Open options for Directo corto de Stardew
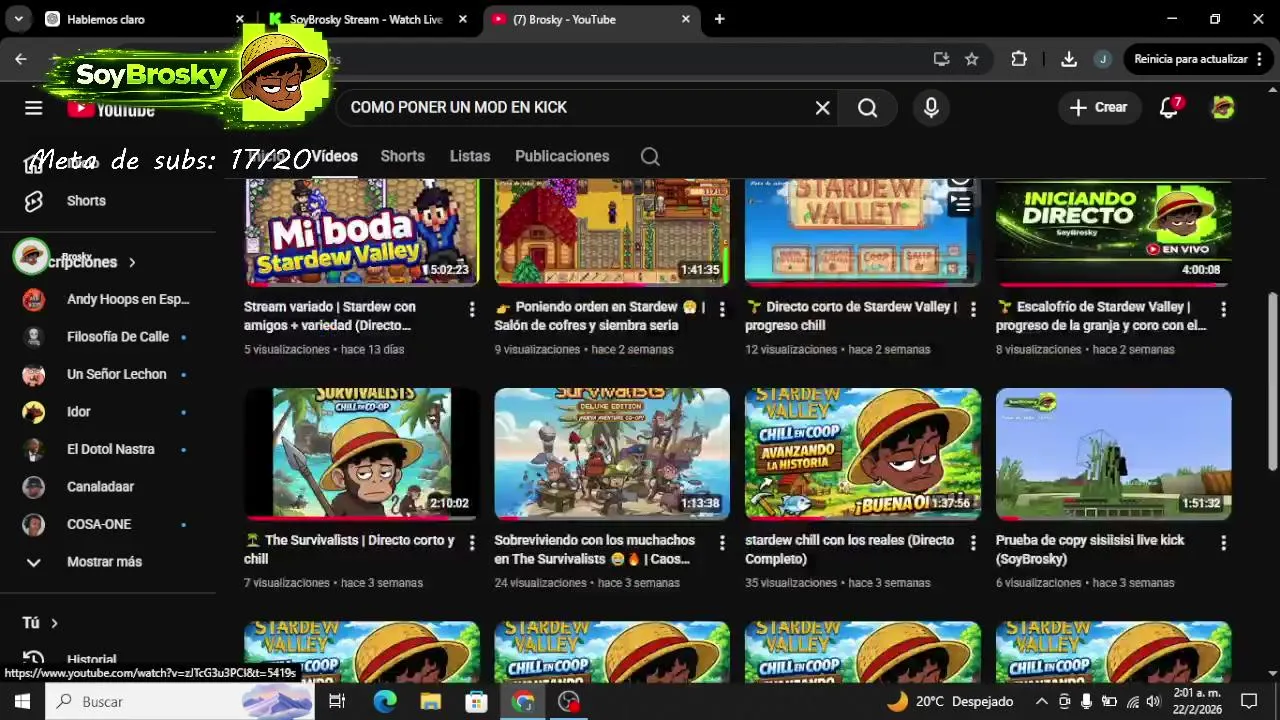The height and width of the screenshot is (720, 1280). point(973,310)
